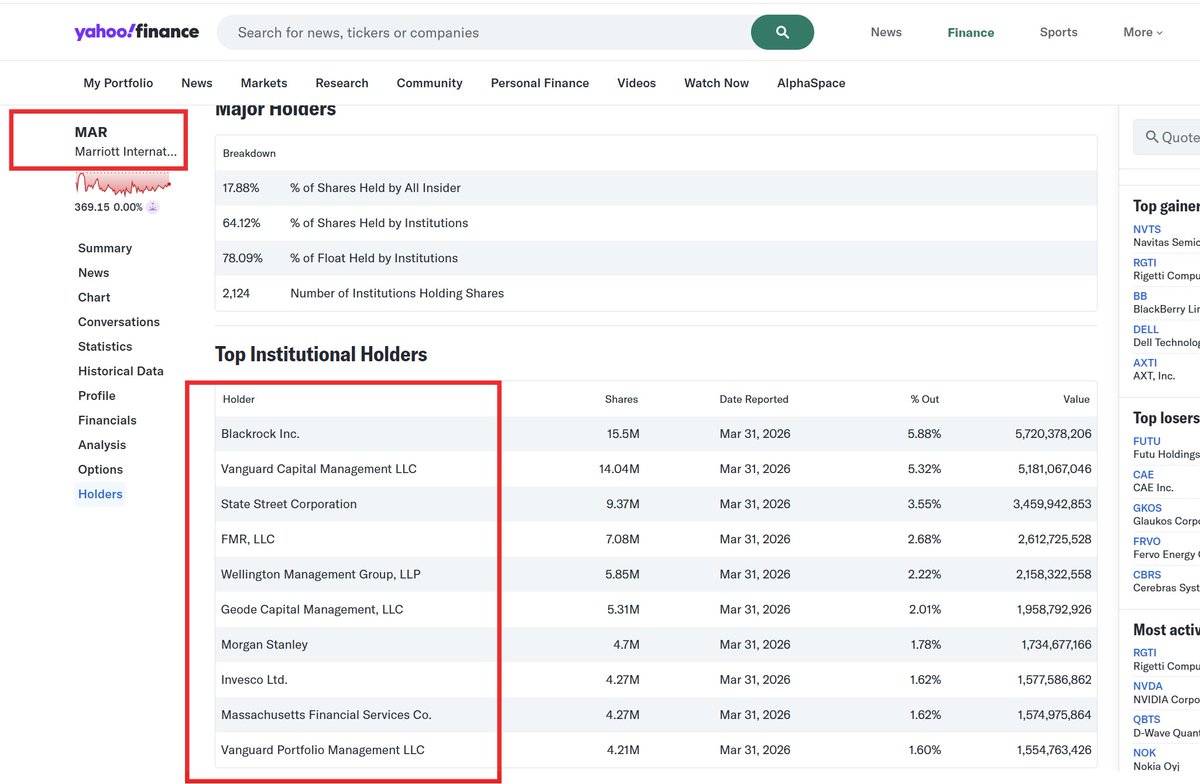Click the FUTU ticker link
Screen dimensions: 1200x784
click(x=1147, y=441)
